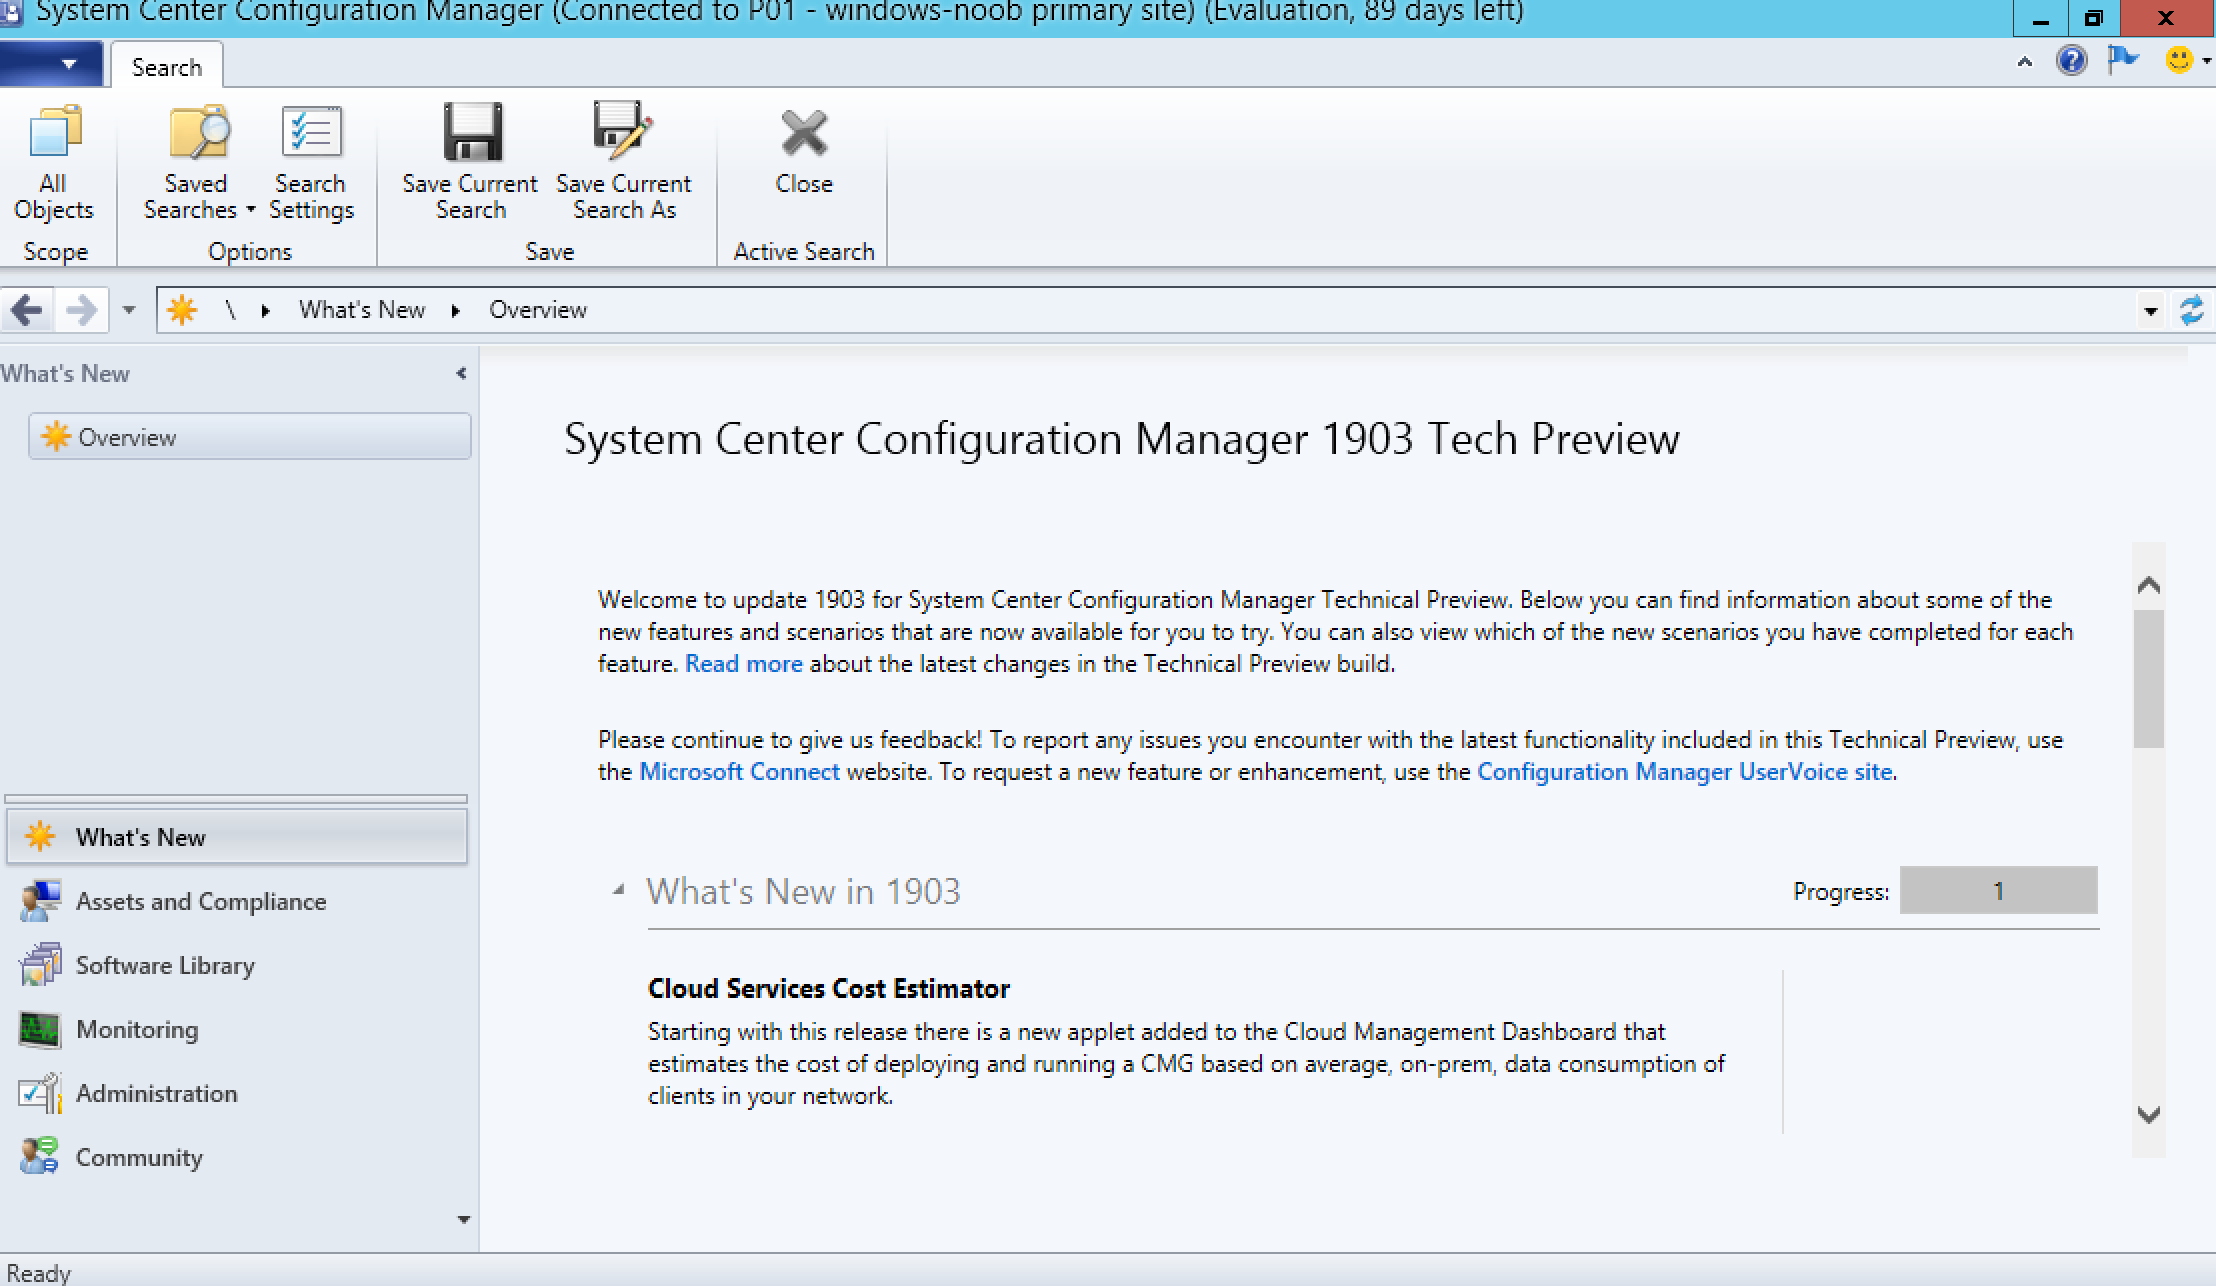
Task: Open the Administration workspace
Action: coord(237,1093)
